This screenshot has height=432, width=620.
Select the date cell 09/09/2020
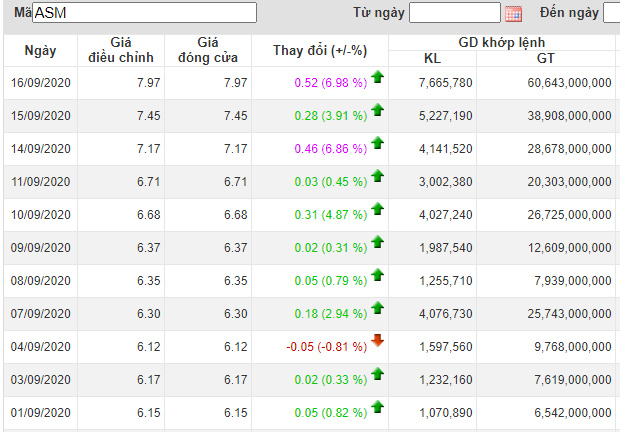(x=41, y=248)
